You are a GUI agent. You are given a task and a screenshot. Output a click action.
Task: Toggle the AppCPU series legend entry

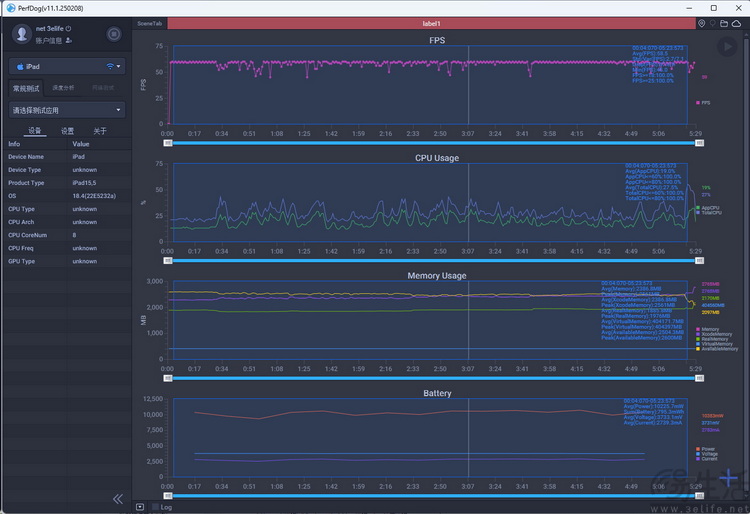tap(708, 208)
